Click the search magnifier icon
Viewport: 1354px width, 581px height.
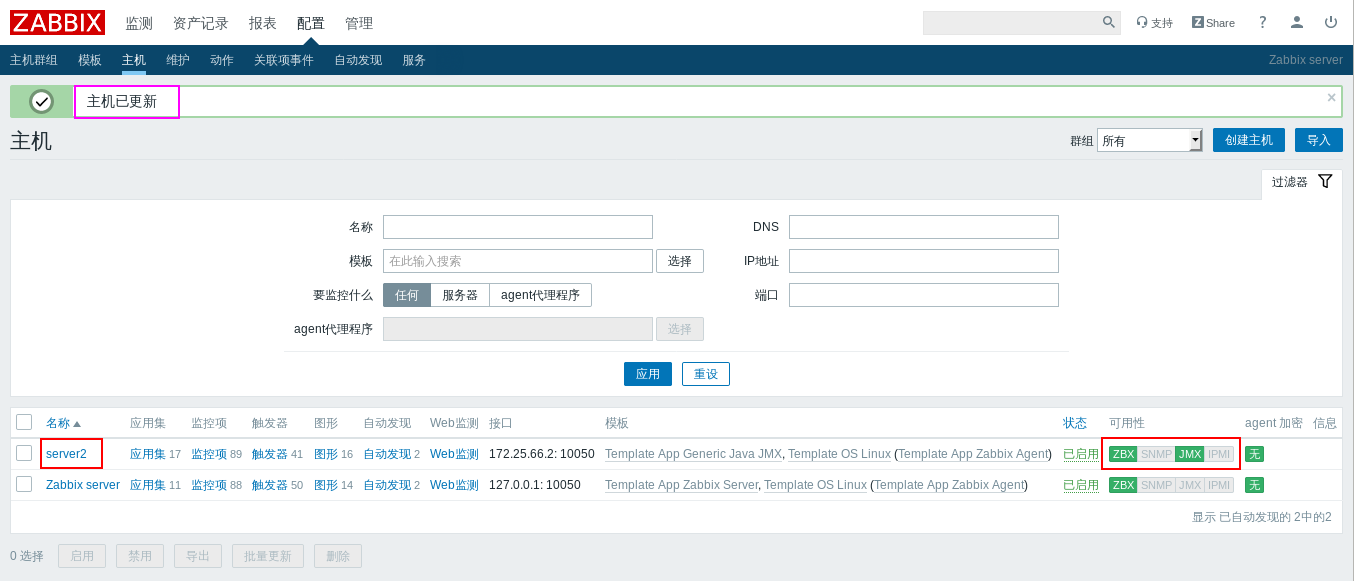click(1109, 22)
